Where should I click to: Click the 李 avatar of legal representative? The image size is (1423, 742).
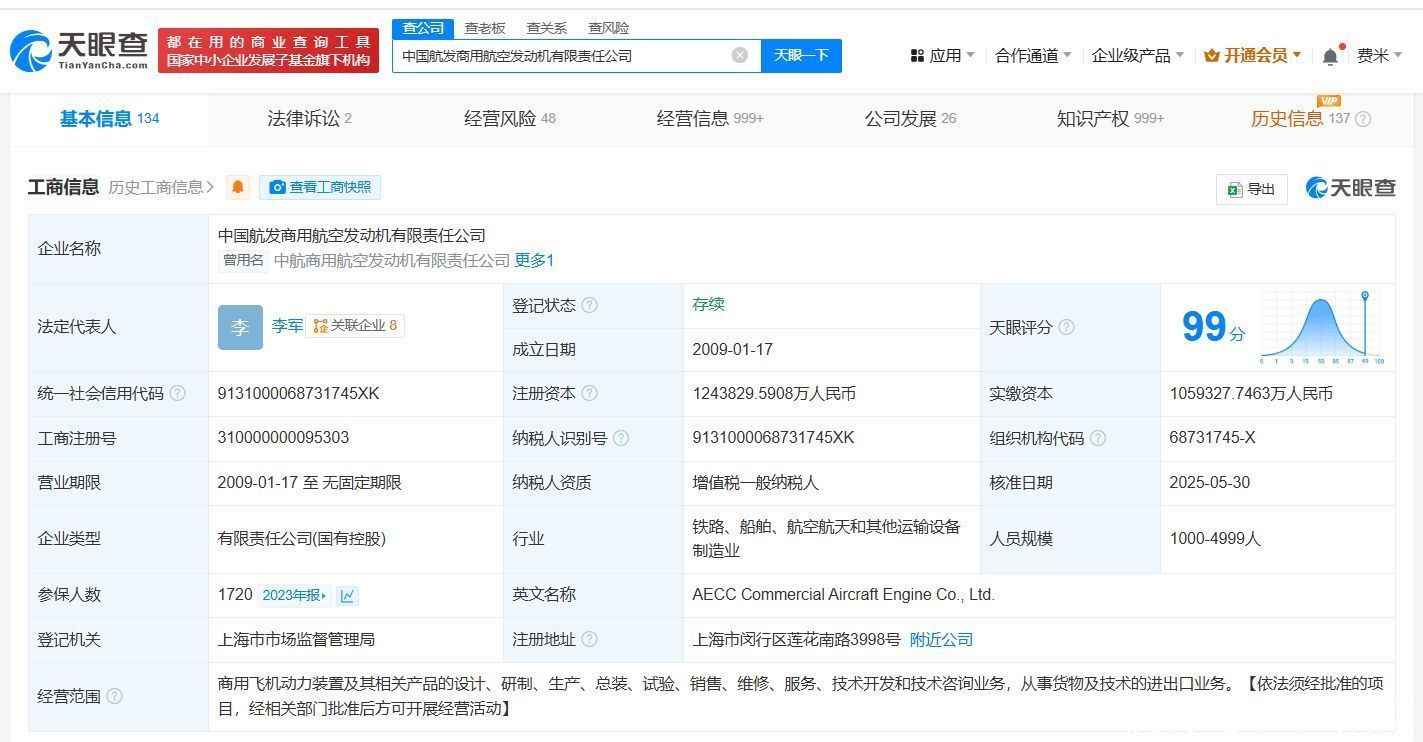pos(240,327)
